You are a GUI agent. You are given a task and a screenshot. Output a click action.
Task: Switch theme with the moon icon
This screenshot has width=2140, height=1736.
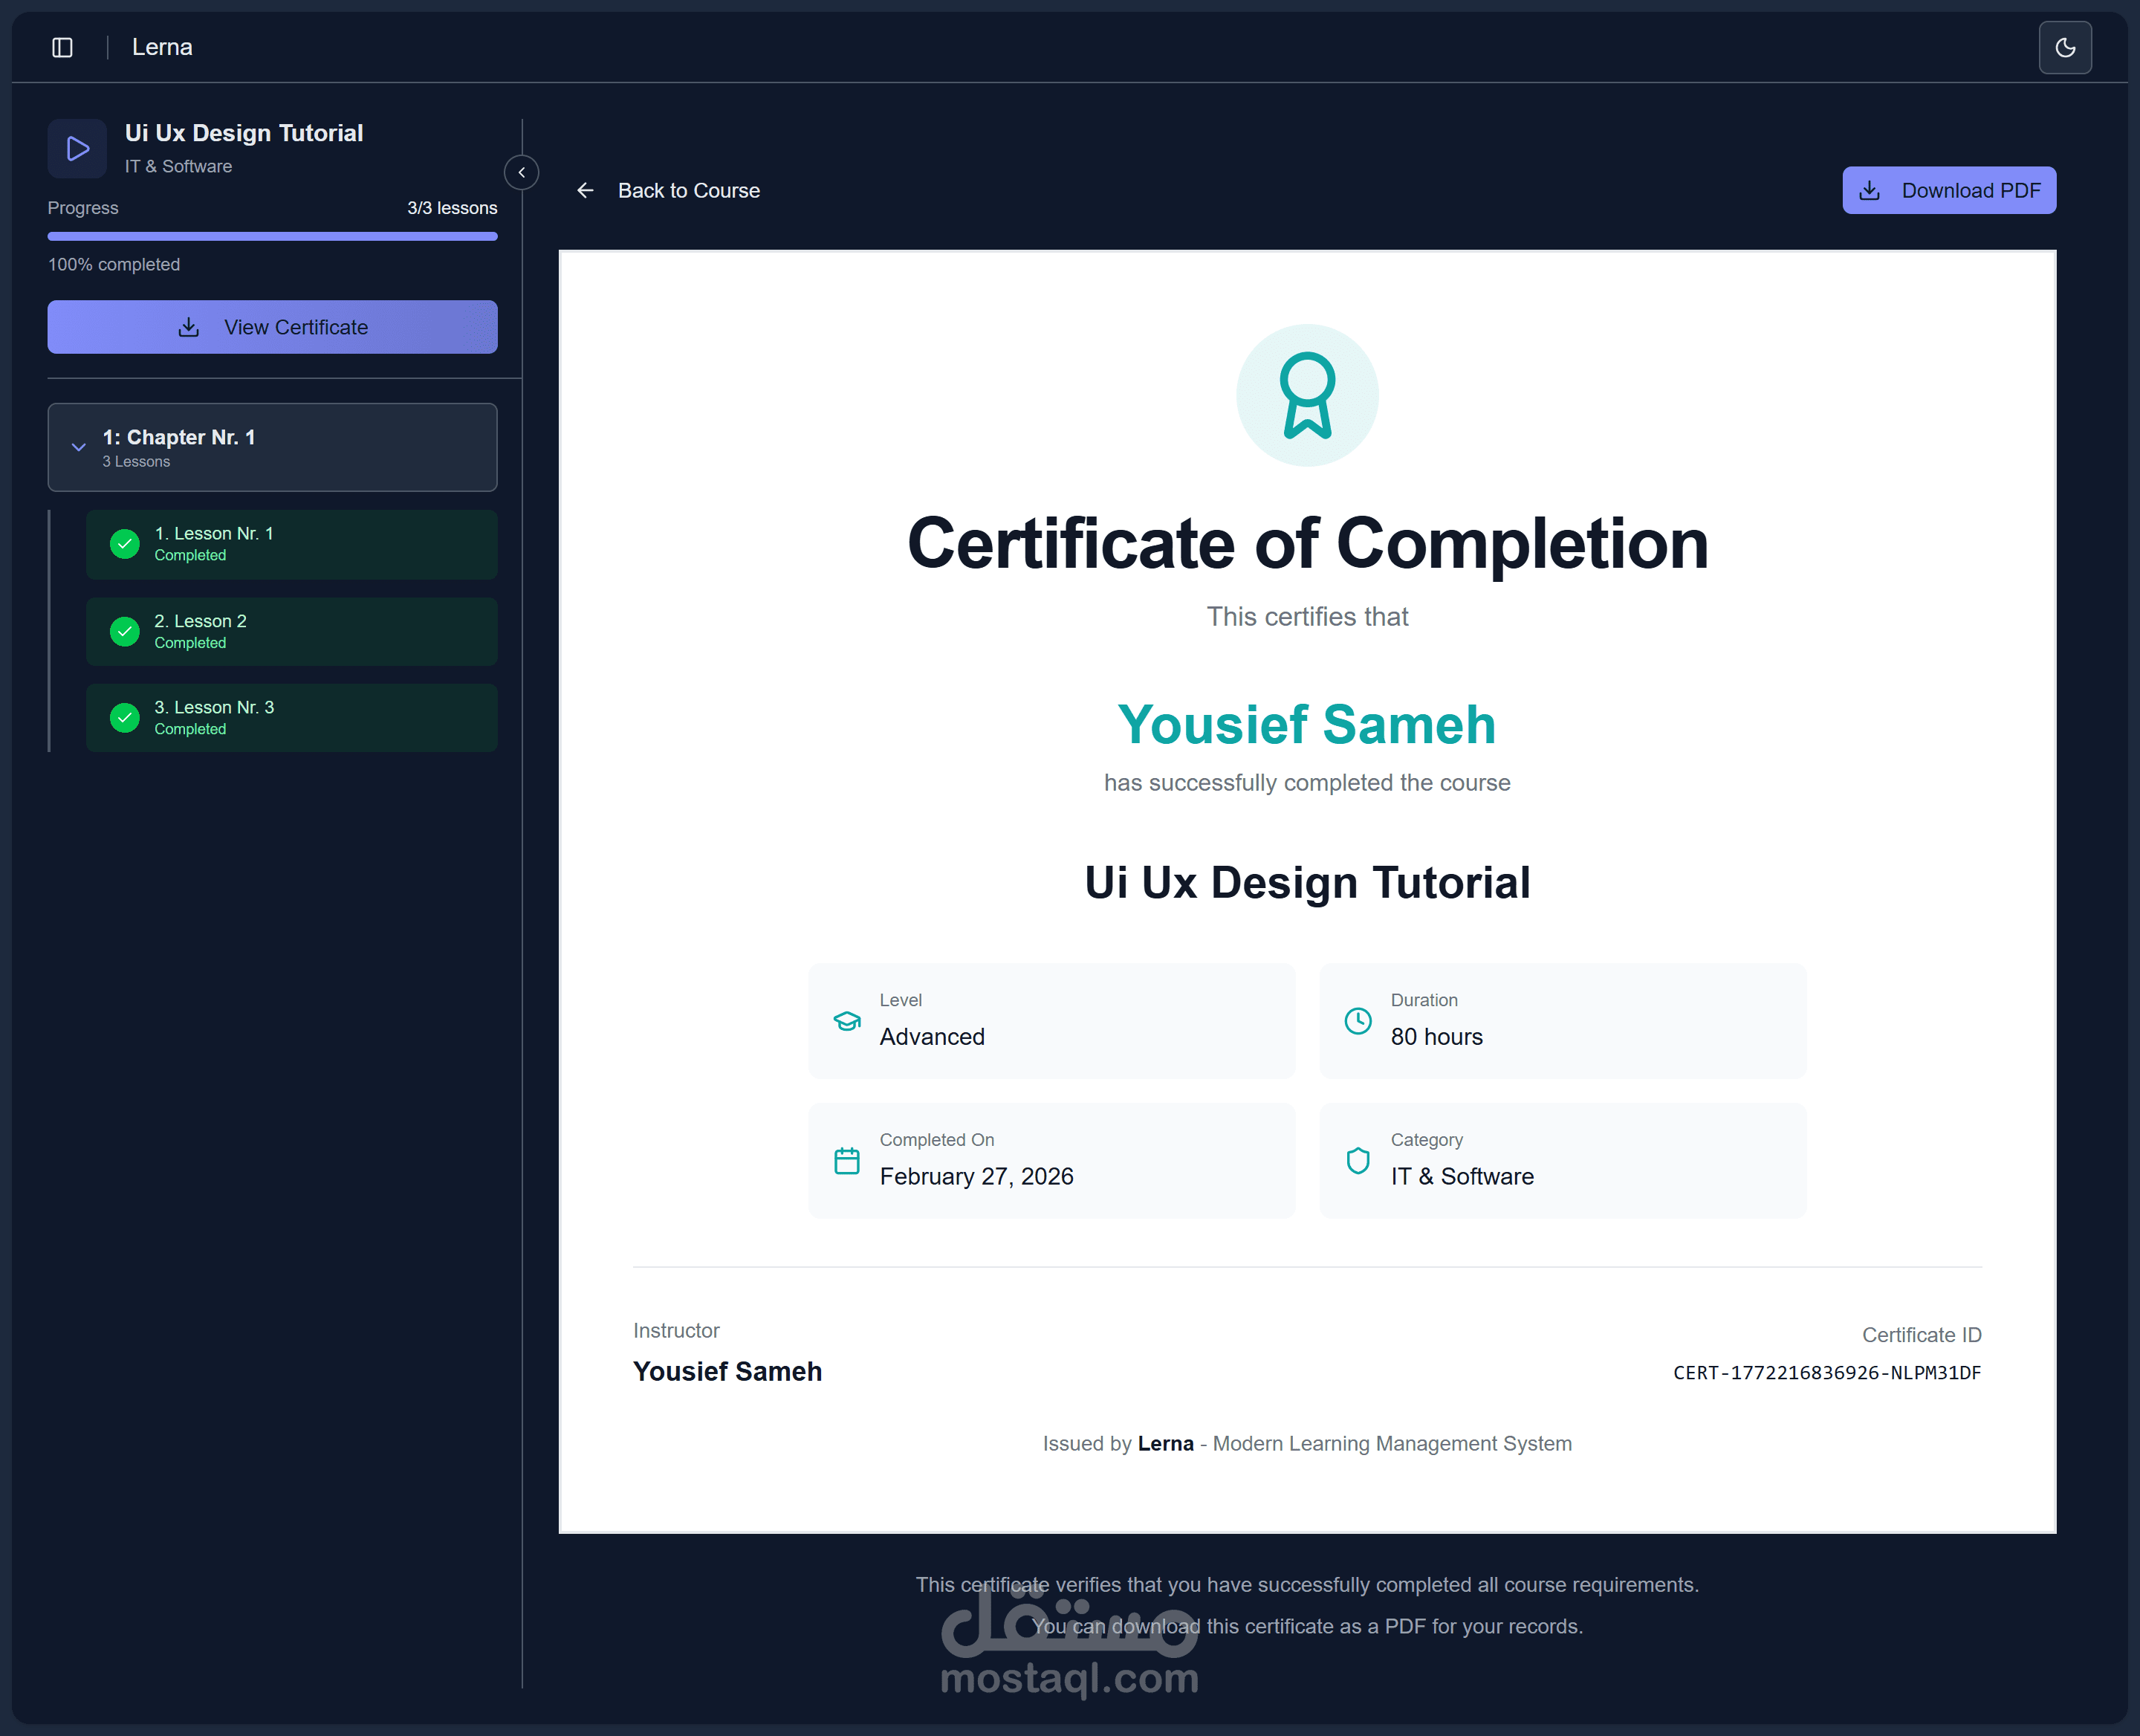(x=2064, y=47)
